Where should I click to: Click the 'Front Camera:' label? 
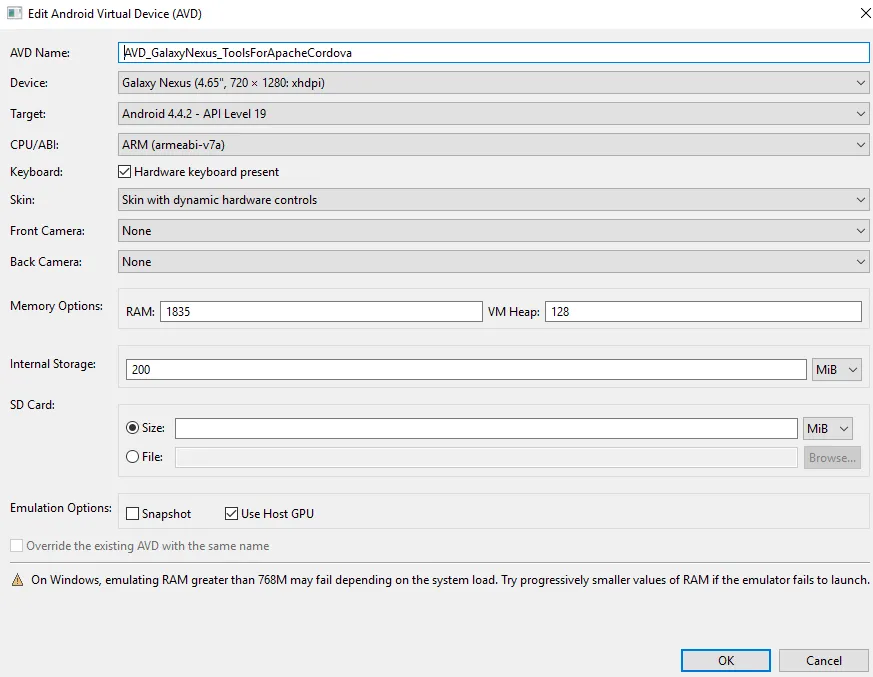[x=47, y=230]
